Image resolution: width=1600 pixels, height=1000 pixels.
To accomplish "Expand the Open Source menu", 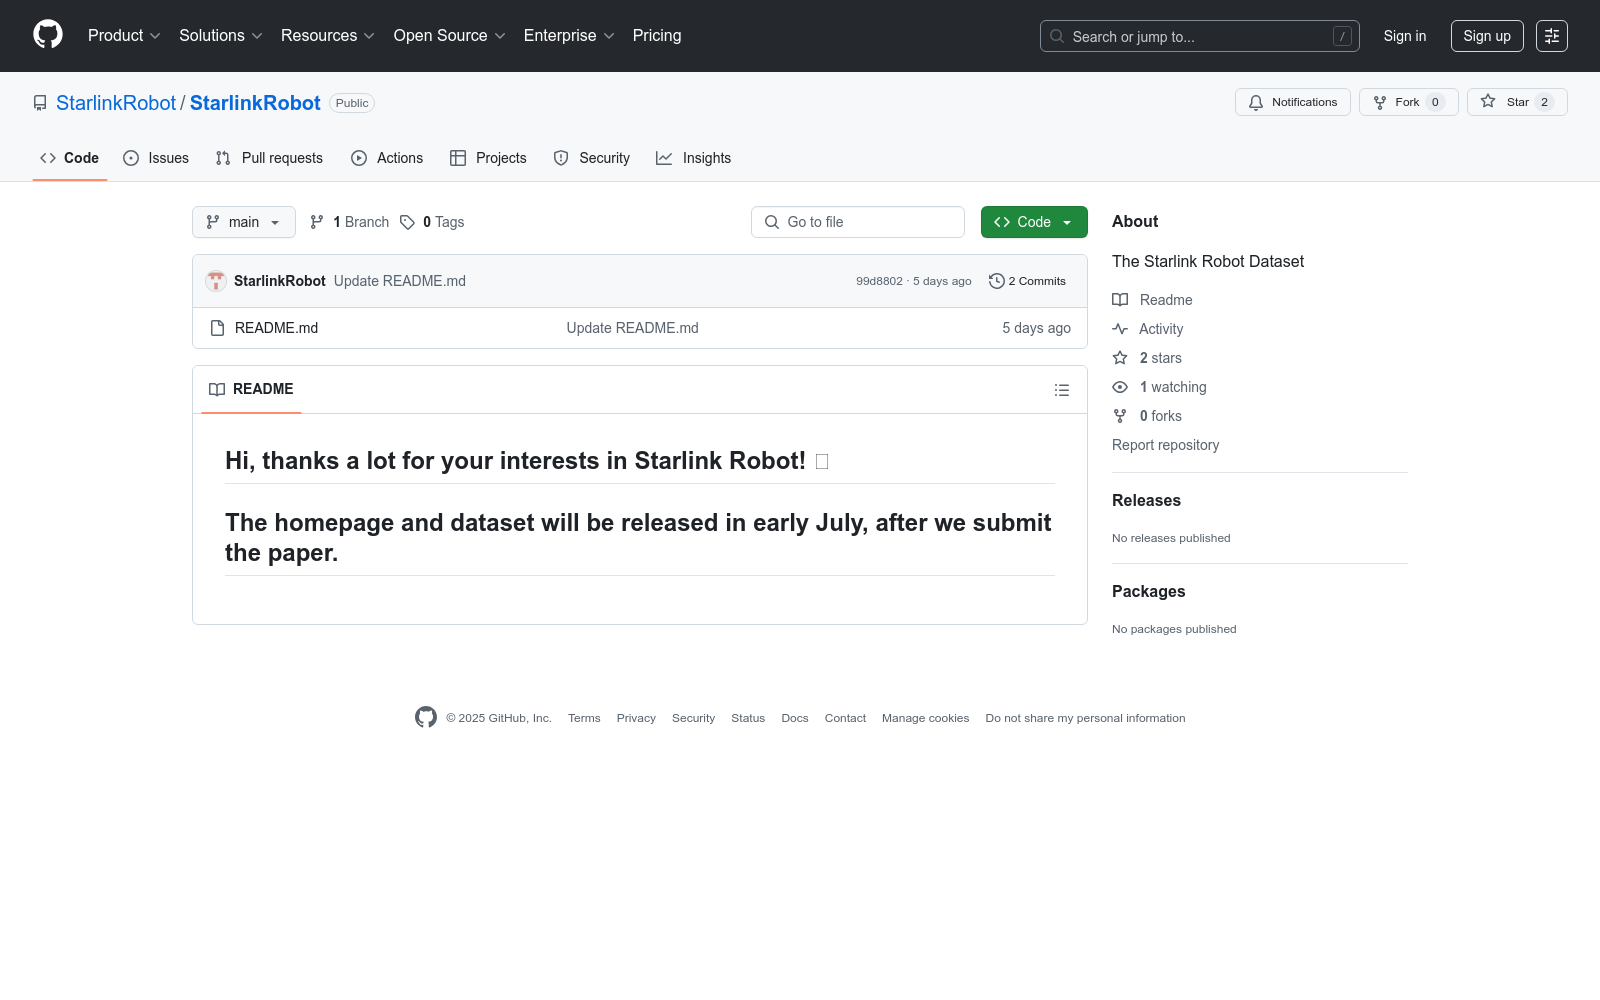I will tap(450, 36).
